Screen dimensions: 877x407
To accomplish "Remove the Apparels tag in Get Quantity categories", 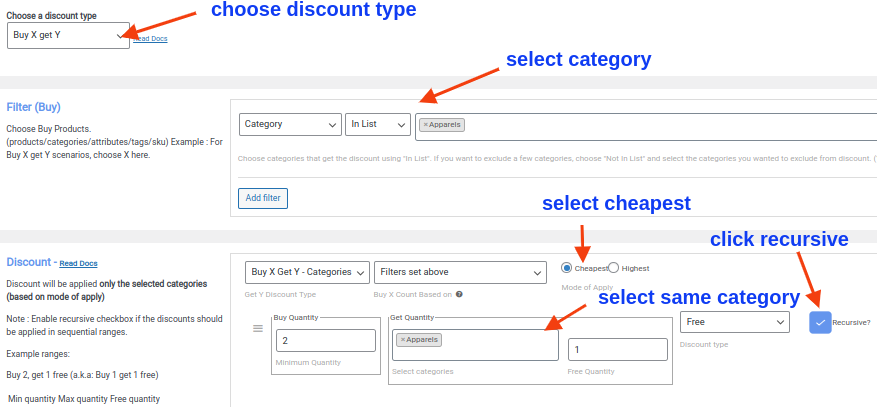I will (x=402, y=340).
